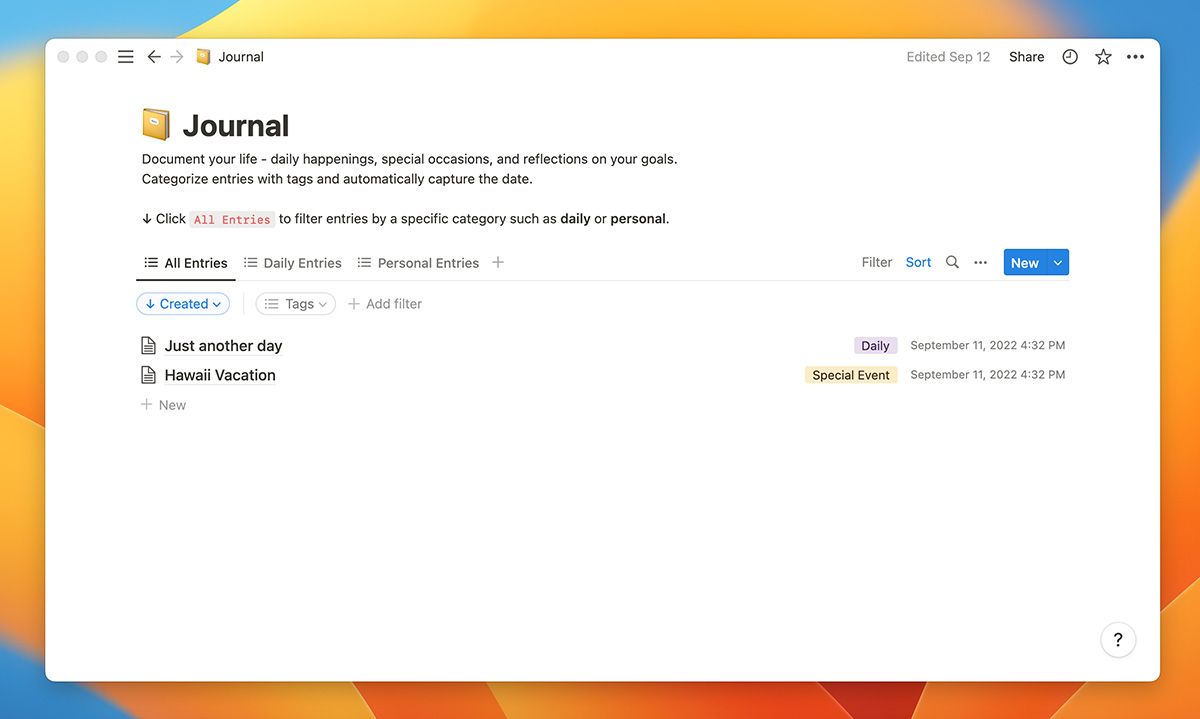The width and height of the screenshot is (1200, 719).
Task: Add a new row with + New
Action: pos(164,405)
